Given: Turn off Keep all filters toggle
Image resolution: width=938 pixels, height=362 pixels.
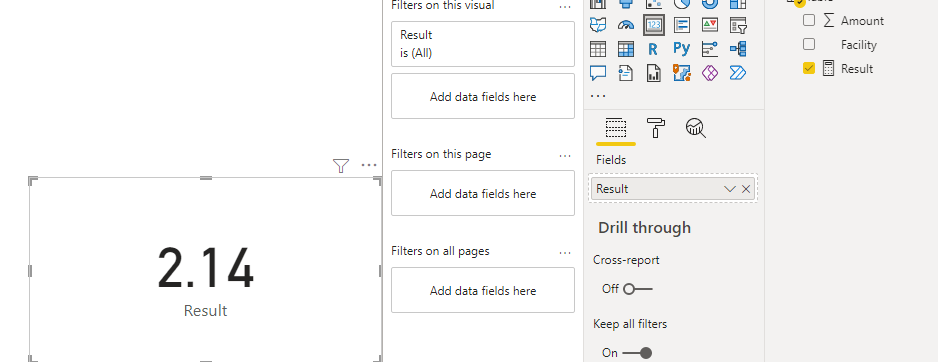Looking at the screenshot, I should 637,353.
